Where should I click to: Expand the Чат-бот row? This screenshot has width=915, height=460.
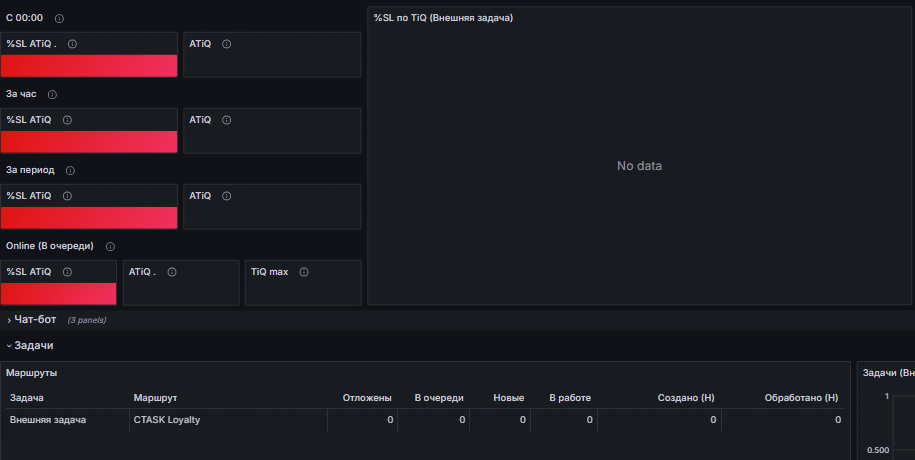[35, 320]
